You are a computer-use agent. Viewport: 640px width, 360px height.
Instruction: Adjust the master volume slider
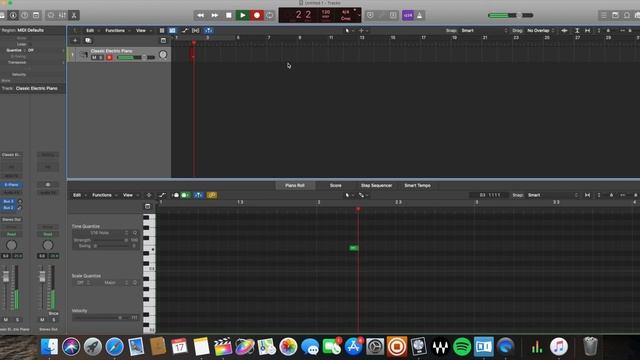point(511,16)
